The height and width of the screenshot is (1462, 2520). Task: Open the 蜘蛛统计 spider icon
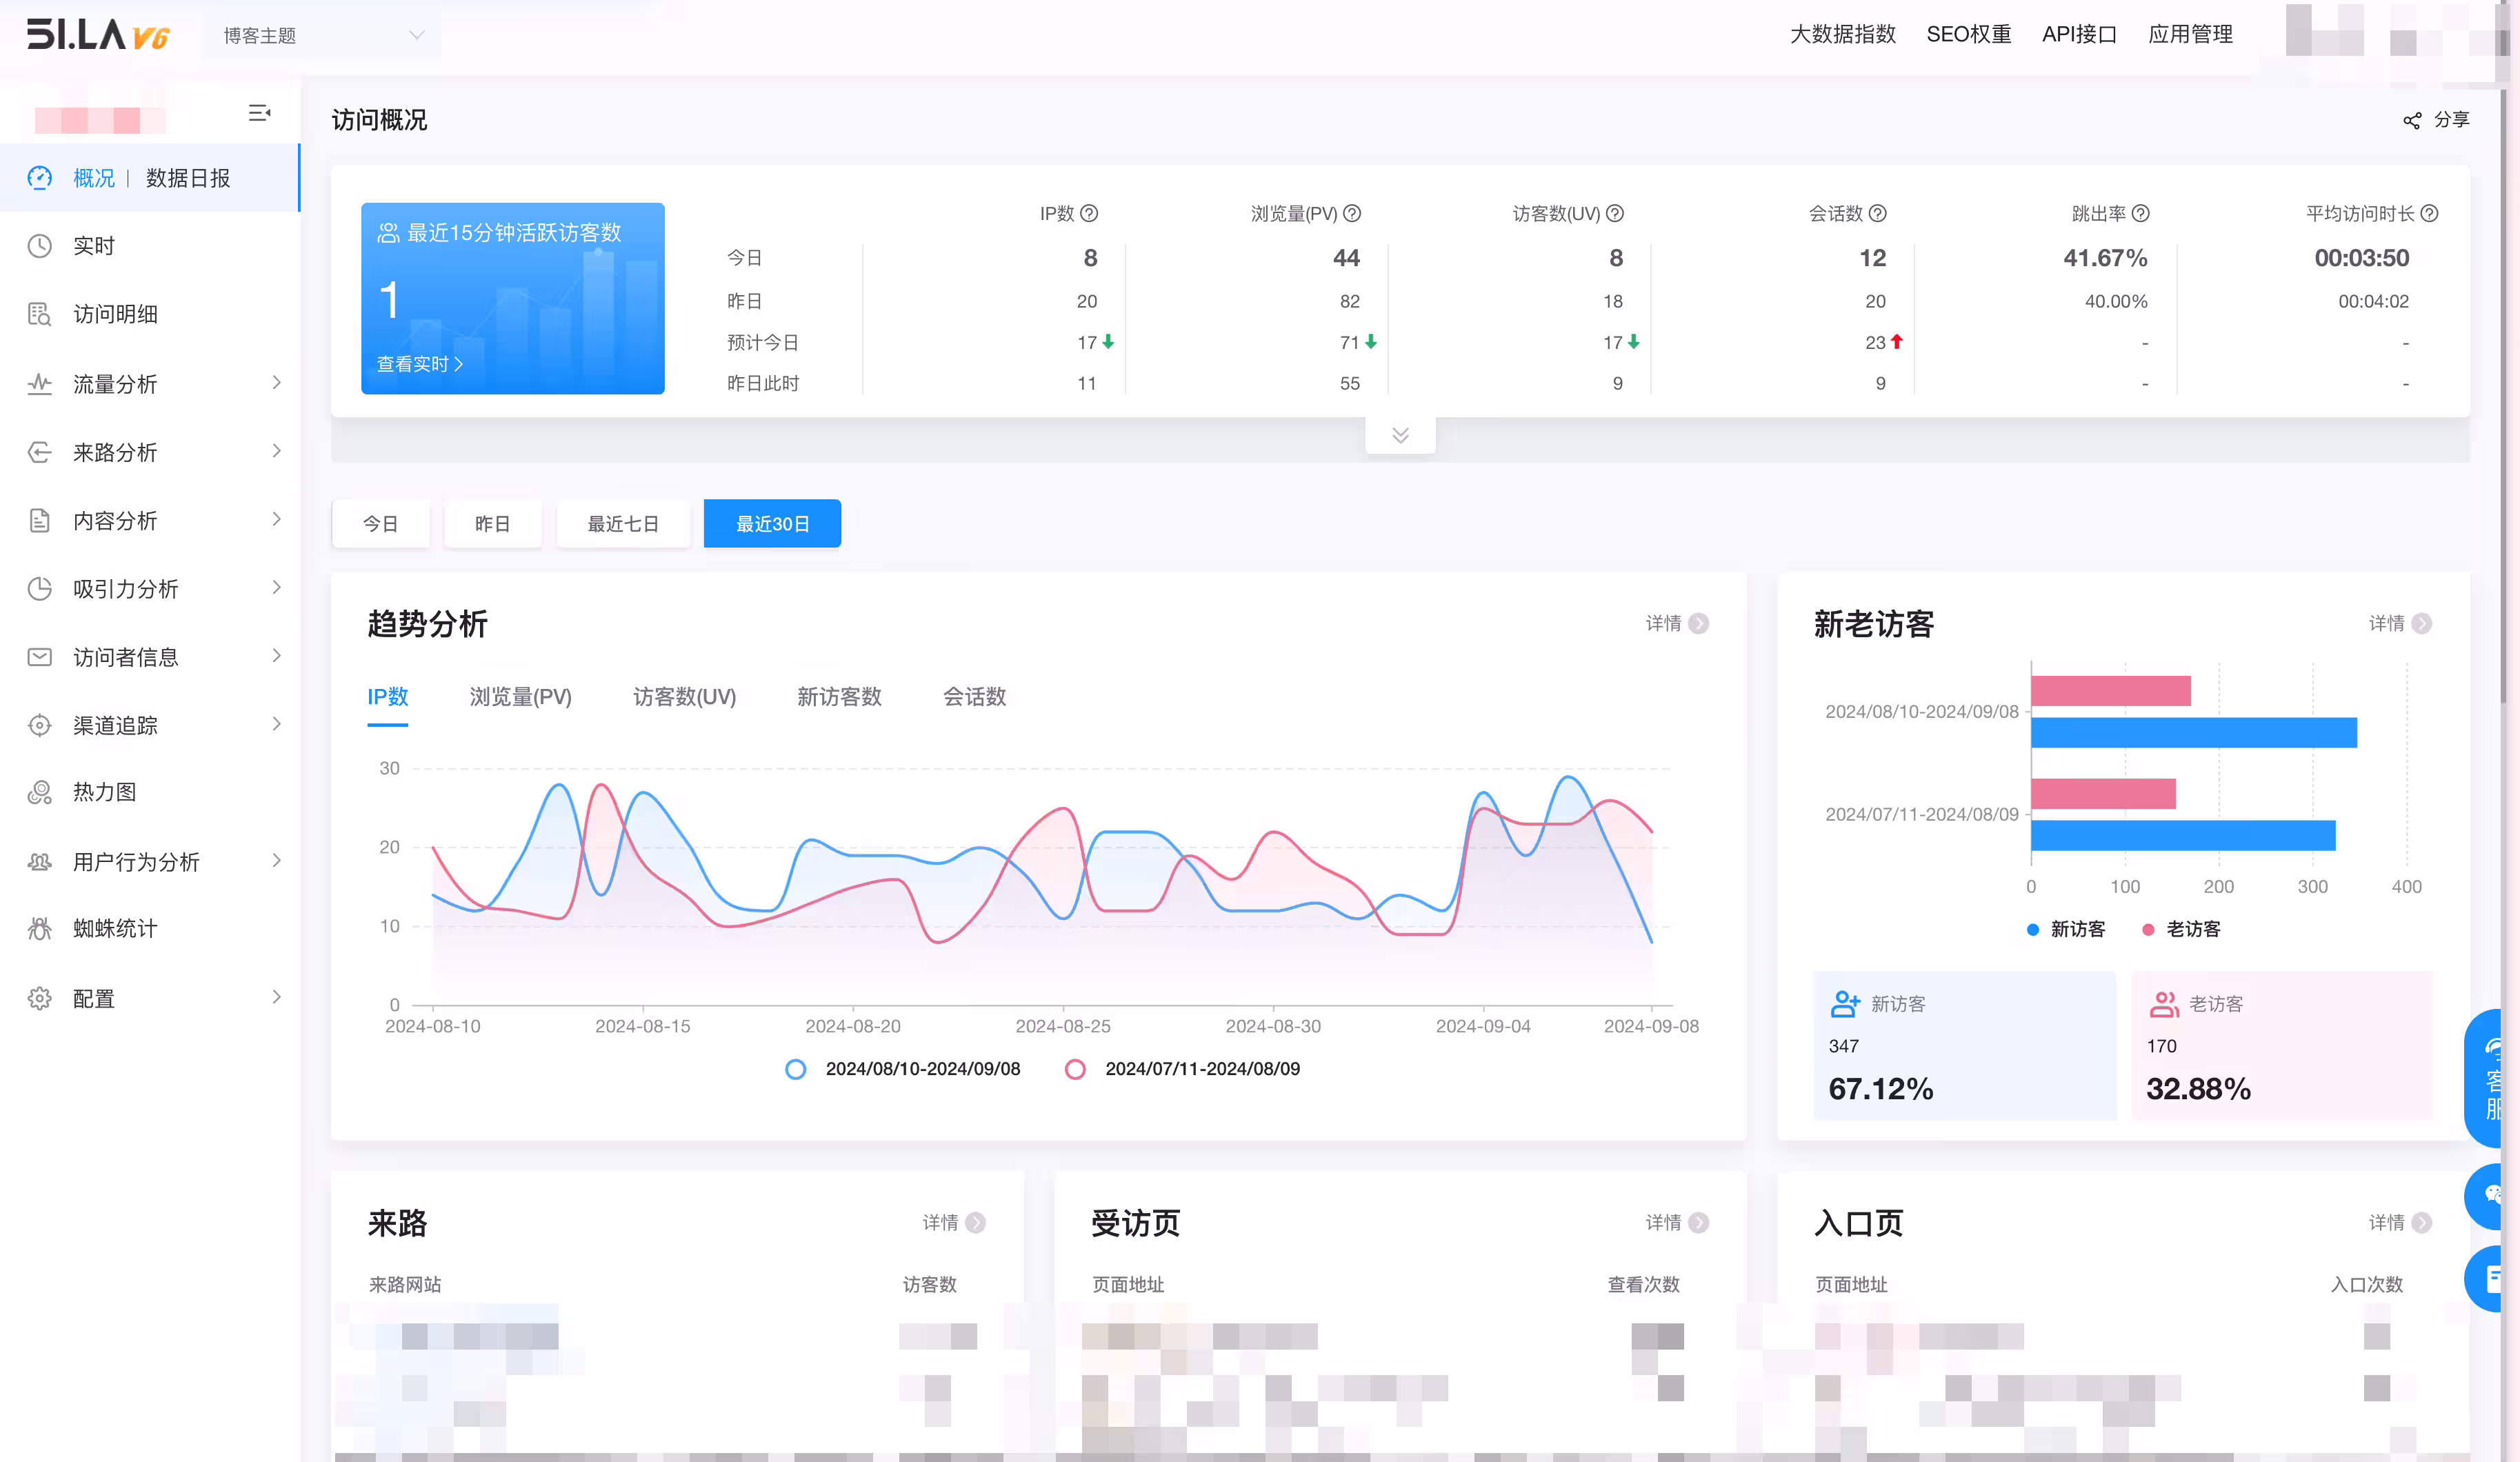point(40,929)
